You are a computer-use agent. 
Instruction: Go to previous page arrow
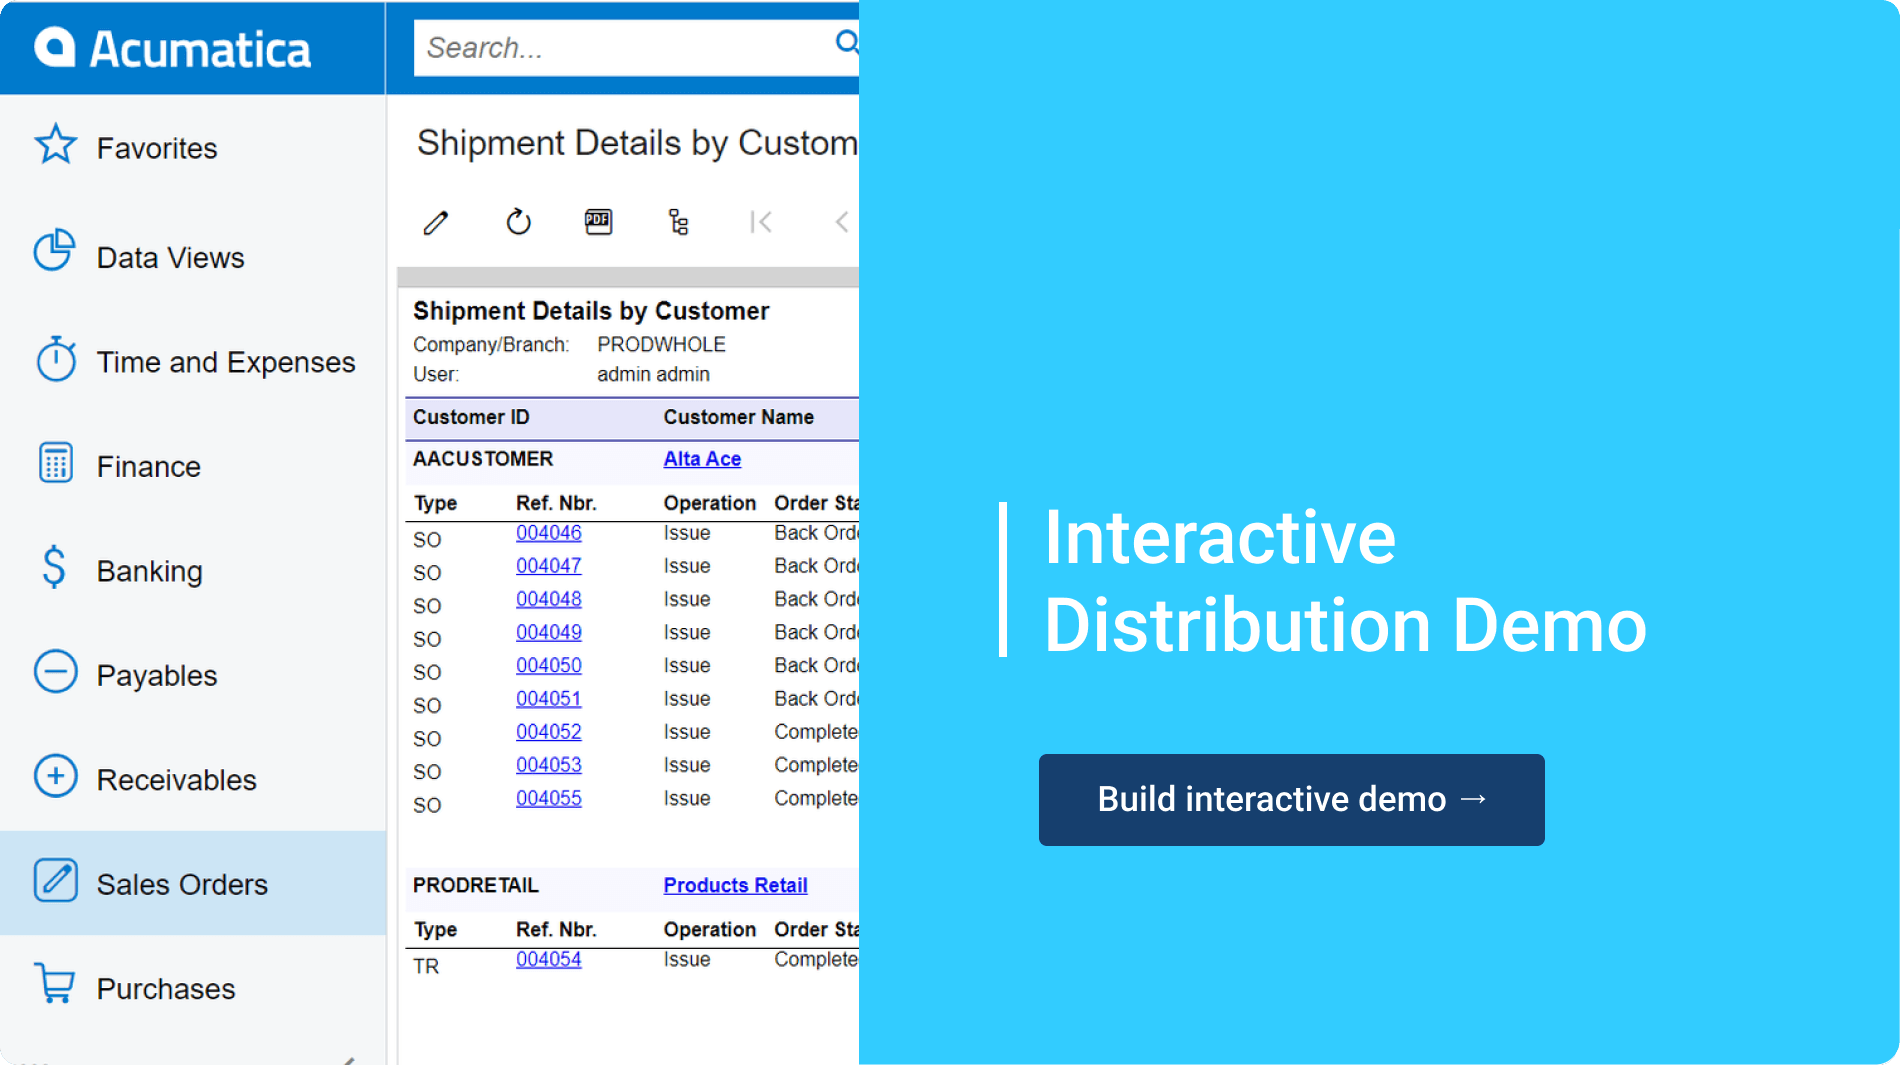pos(842,222)
